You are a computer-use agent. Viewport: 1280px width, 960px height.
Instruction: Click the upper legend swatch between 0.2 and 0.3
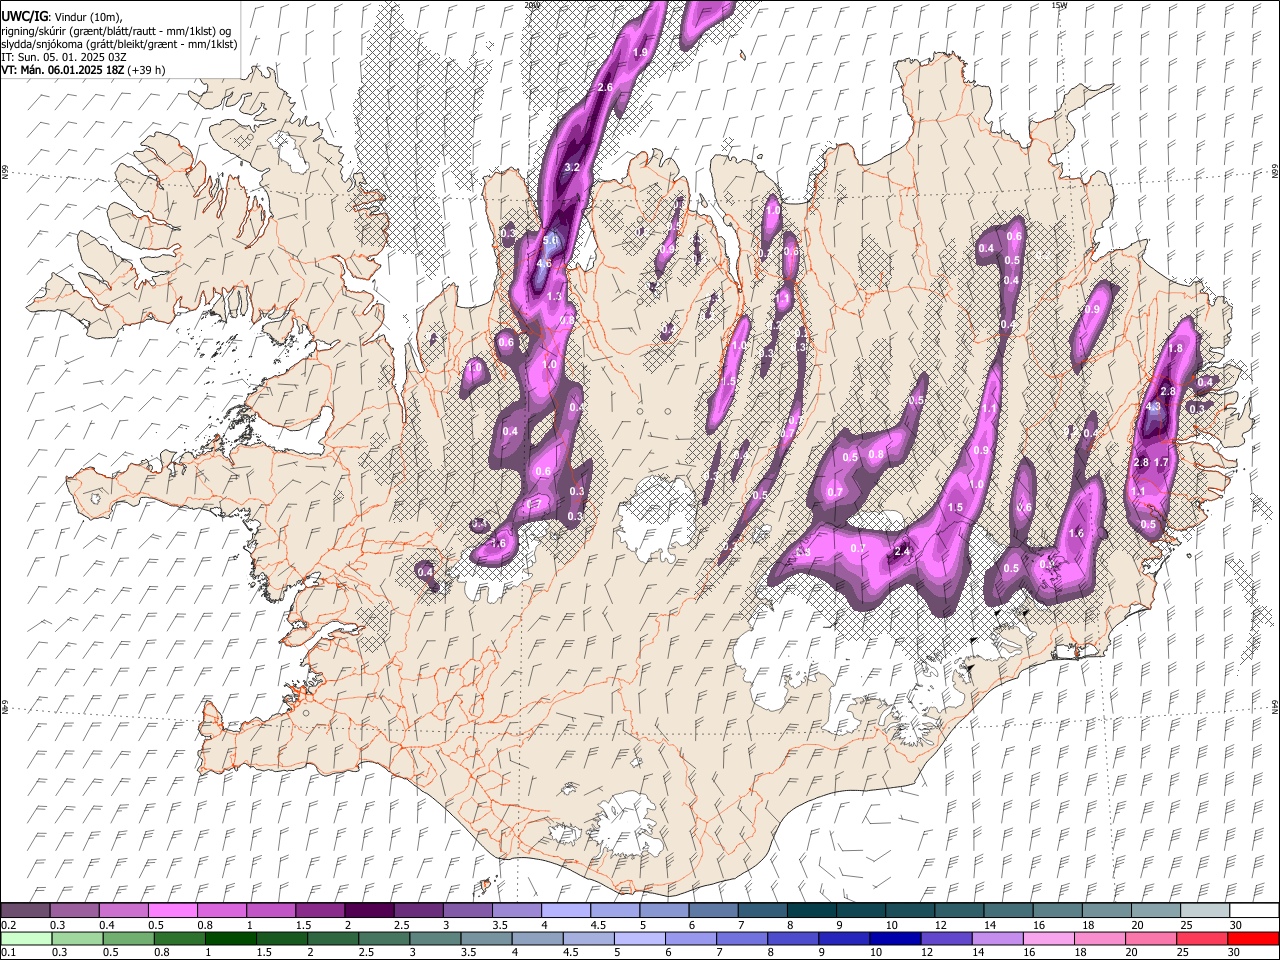pyautogui.click(x=25, y=911)
